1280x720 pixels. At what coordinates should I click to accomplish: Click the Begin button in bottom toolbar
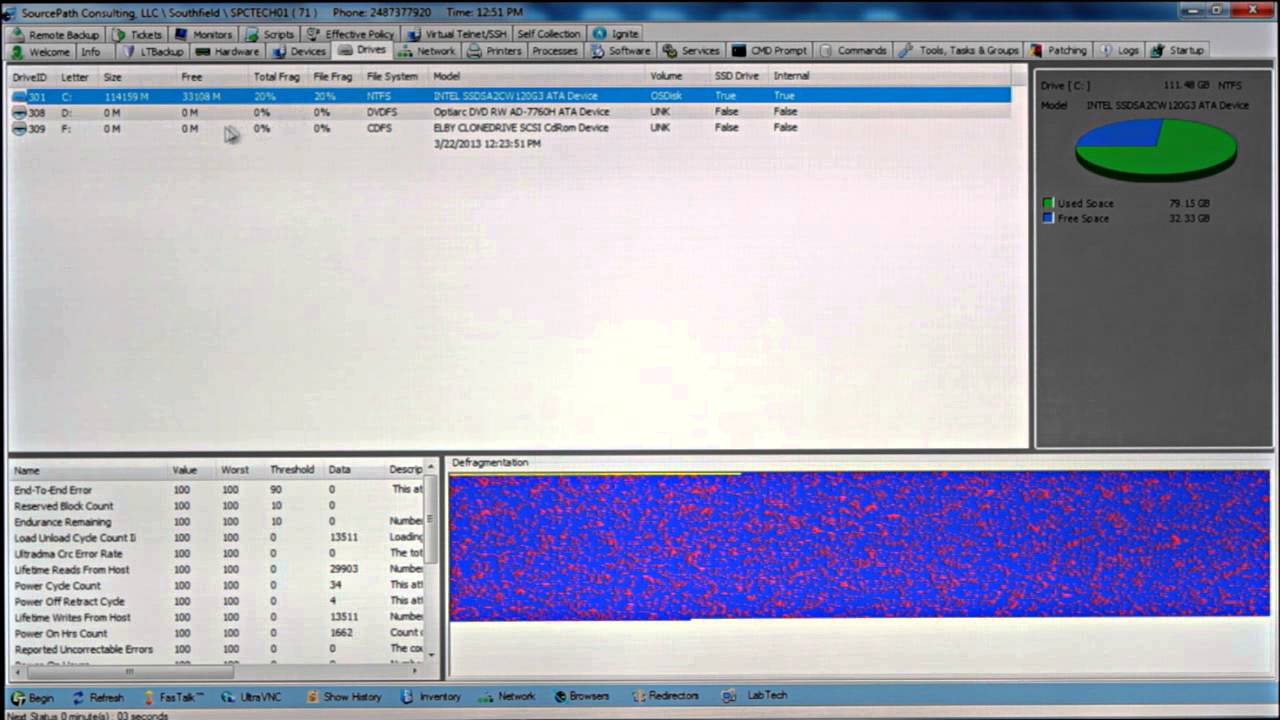coord(32,697)
